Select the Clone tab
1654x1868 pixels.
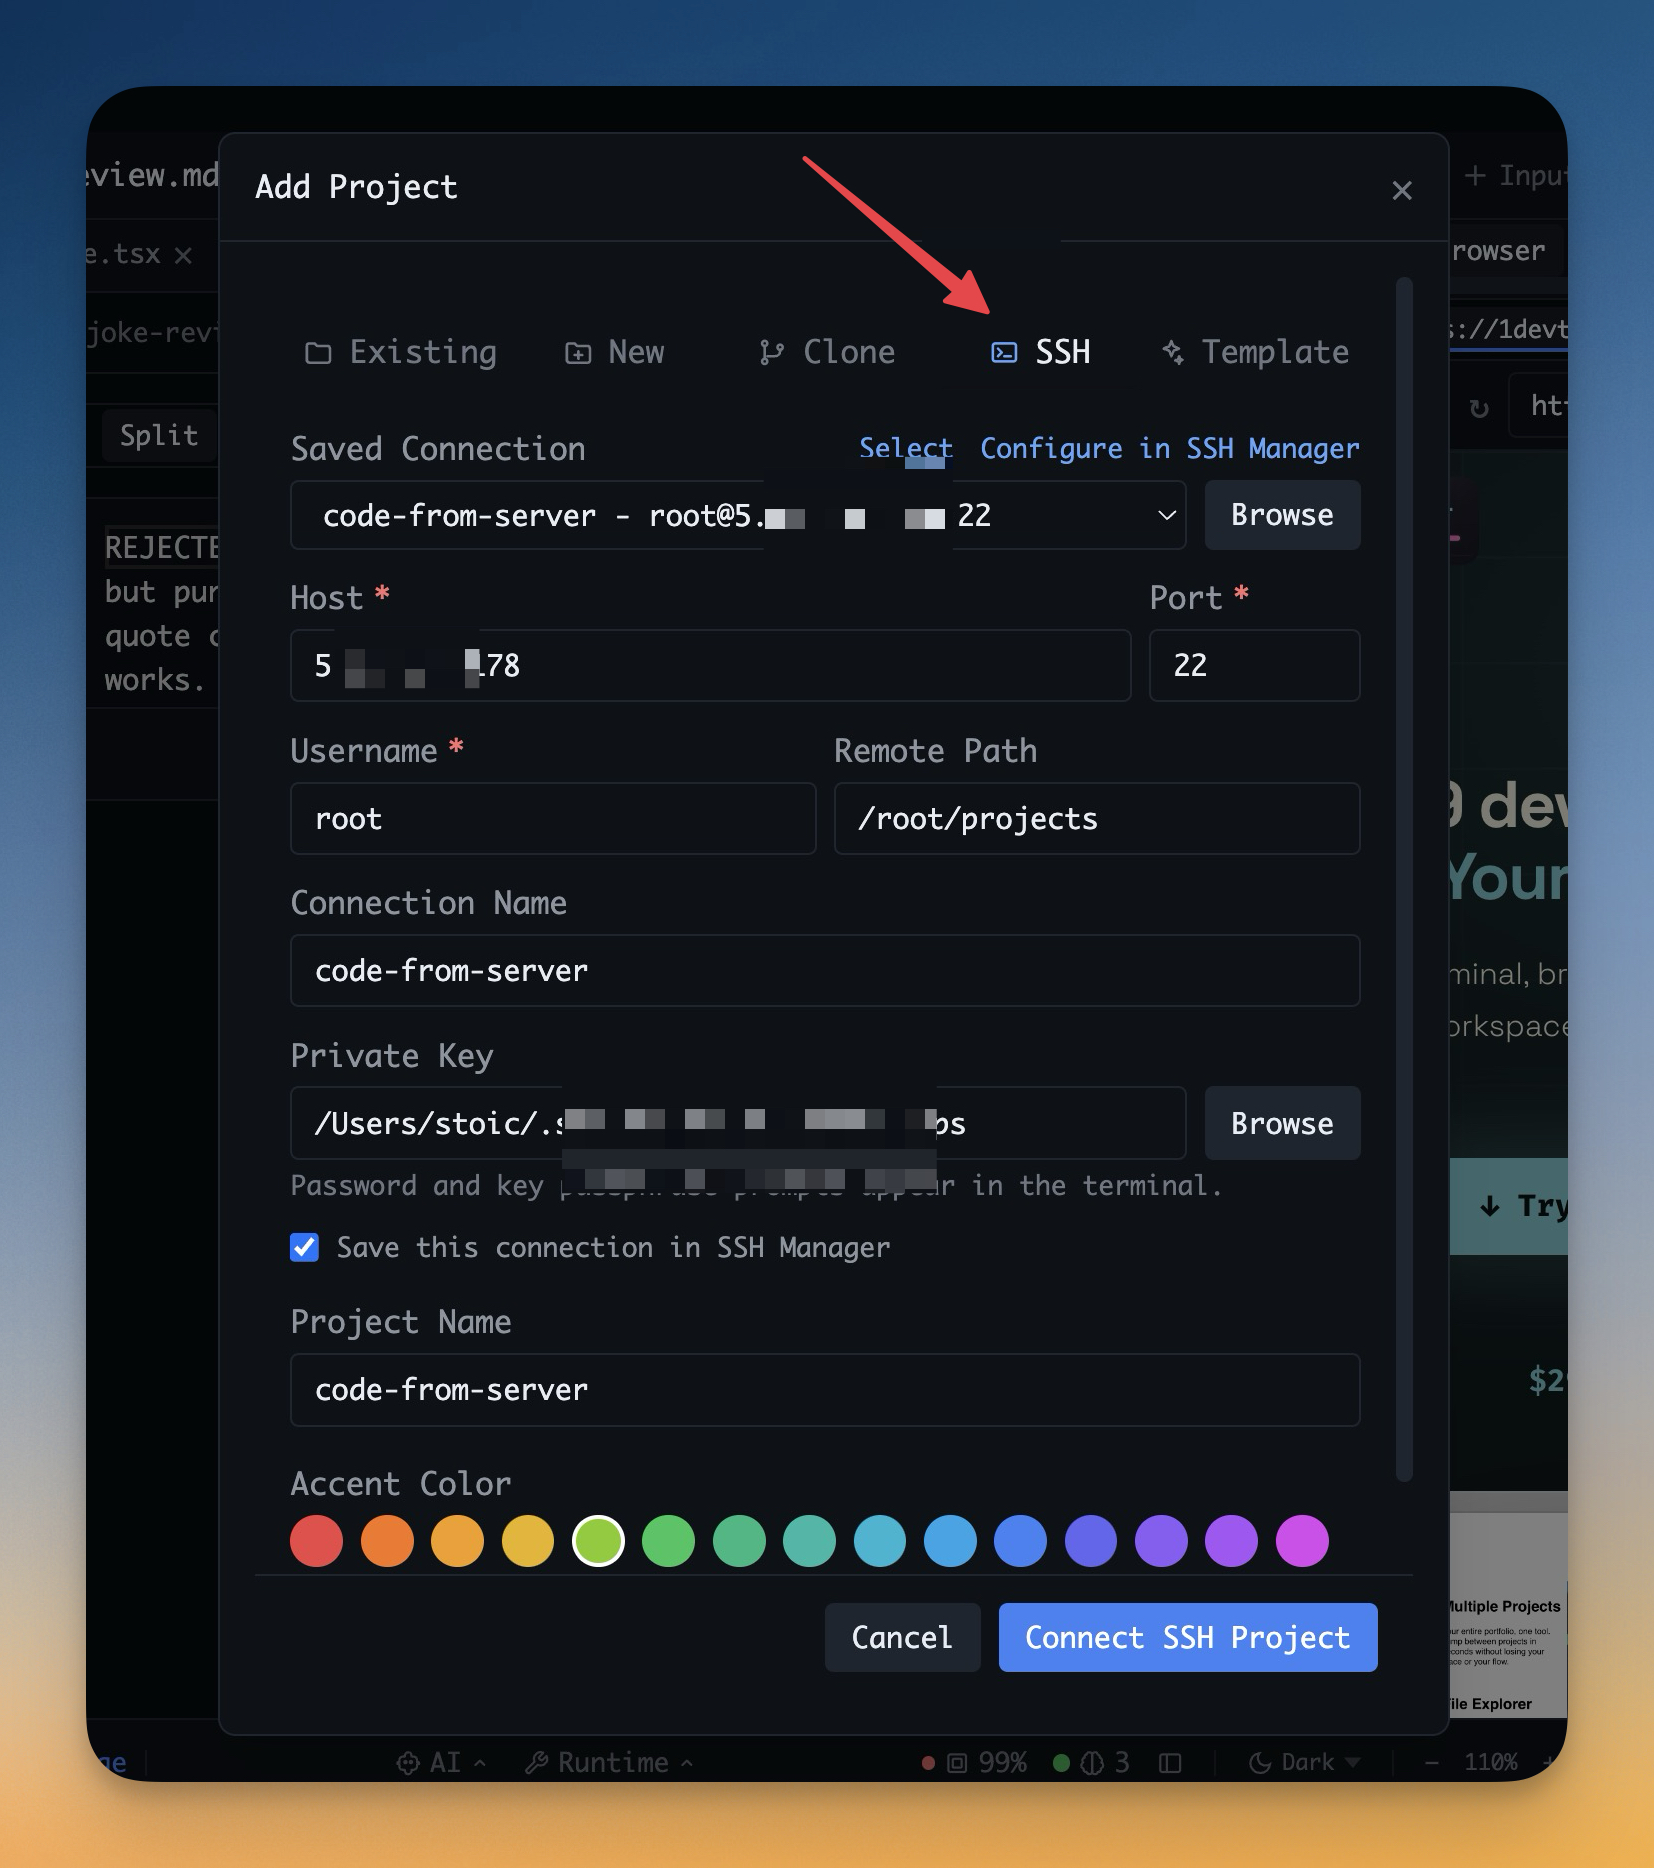(827, 352)
